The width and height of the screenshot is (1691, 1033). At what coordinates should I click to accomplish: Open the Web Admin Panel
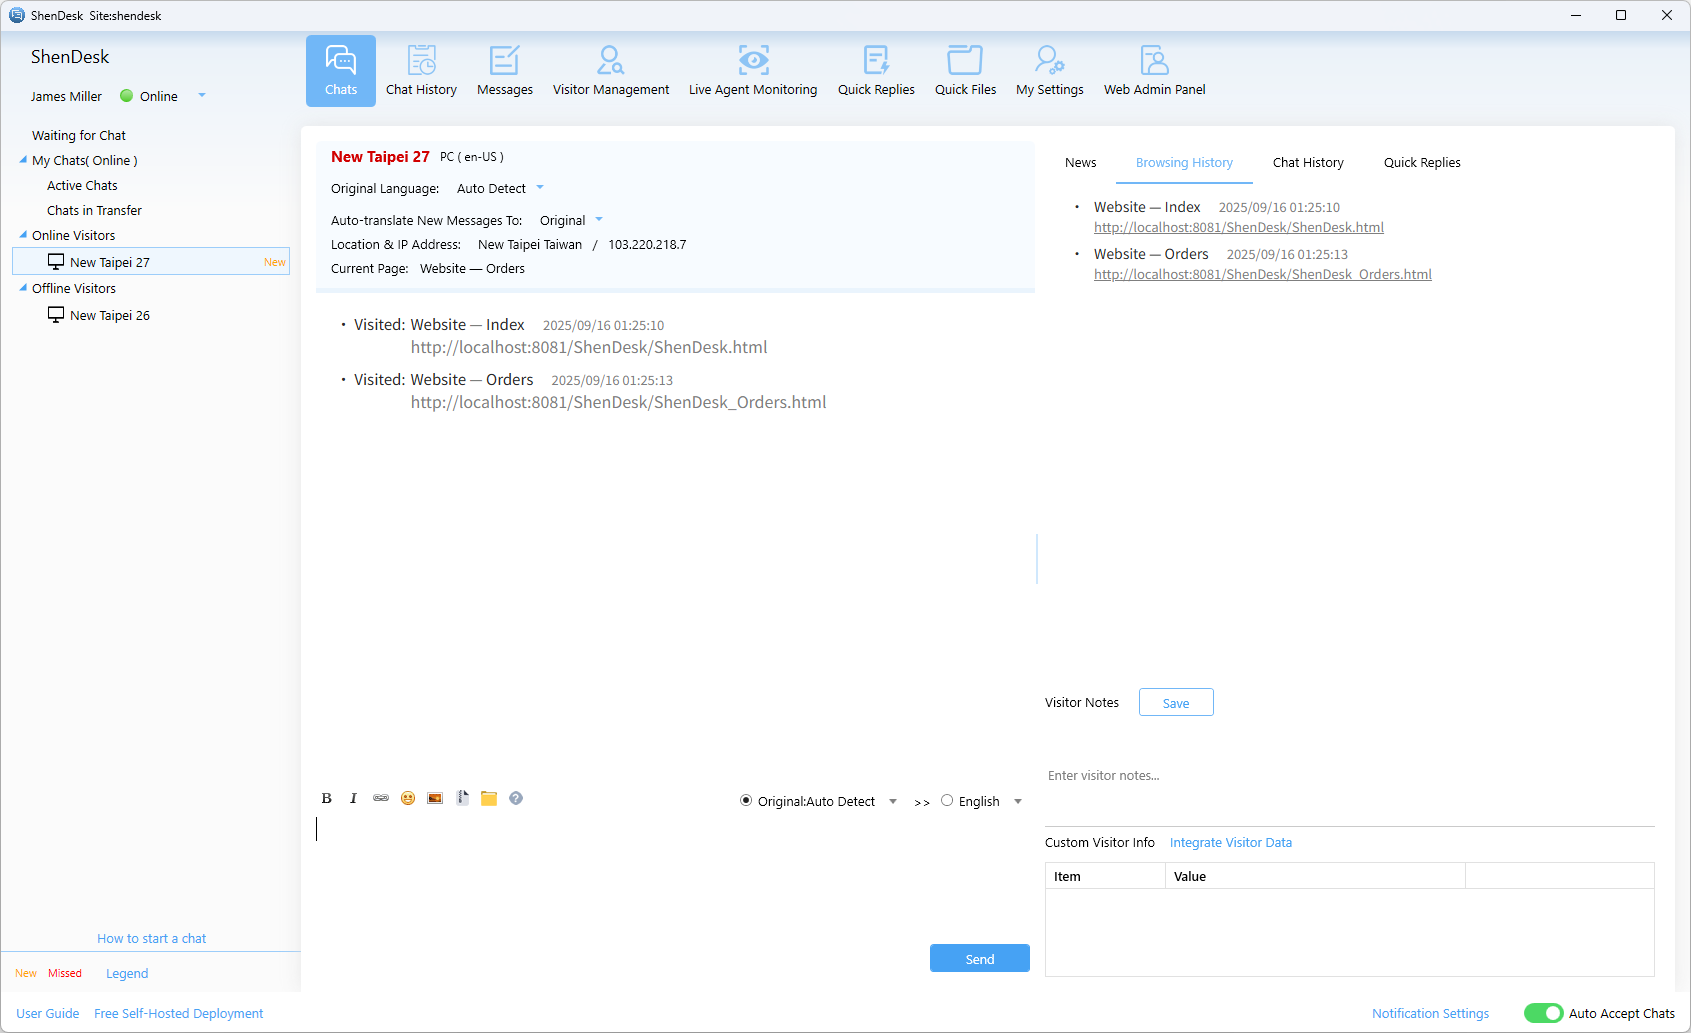click(1154, 71)
